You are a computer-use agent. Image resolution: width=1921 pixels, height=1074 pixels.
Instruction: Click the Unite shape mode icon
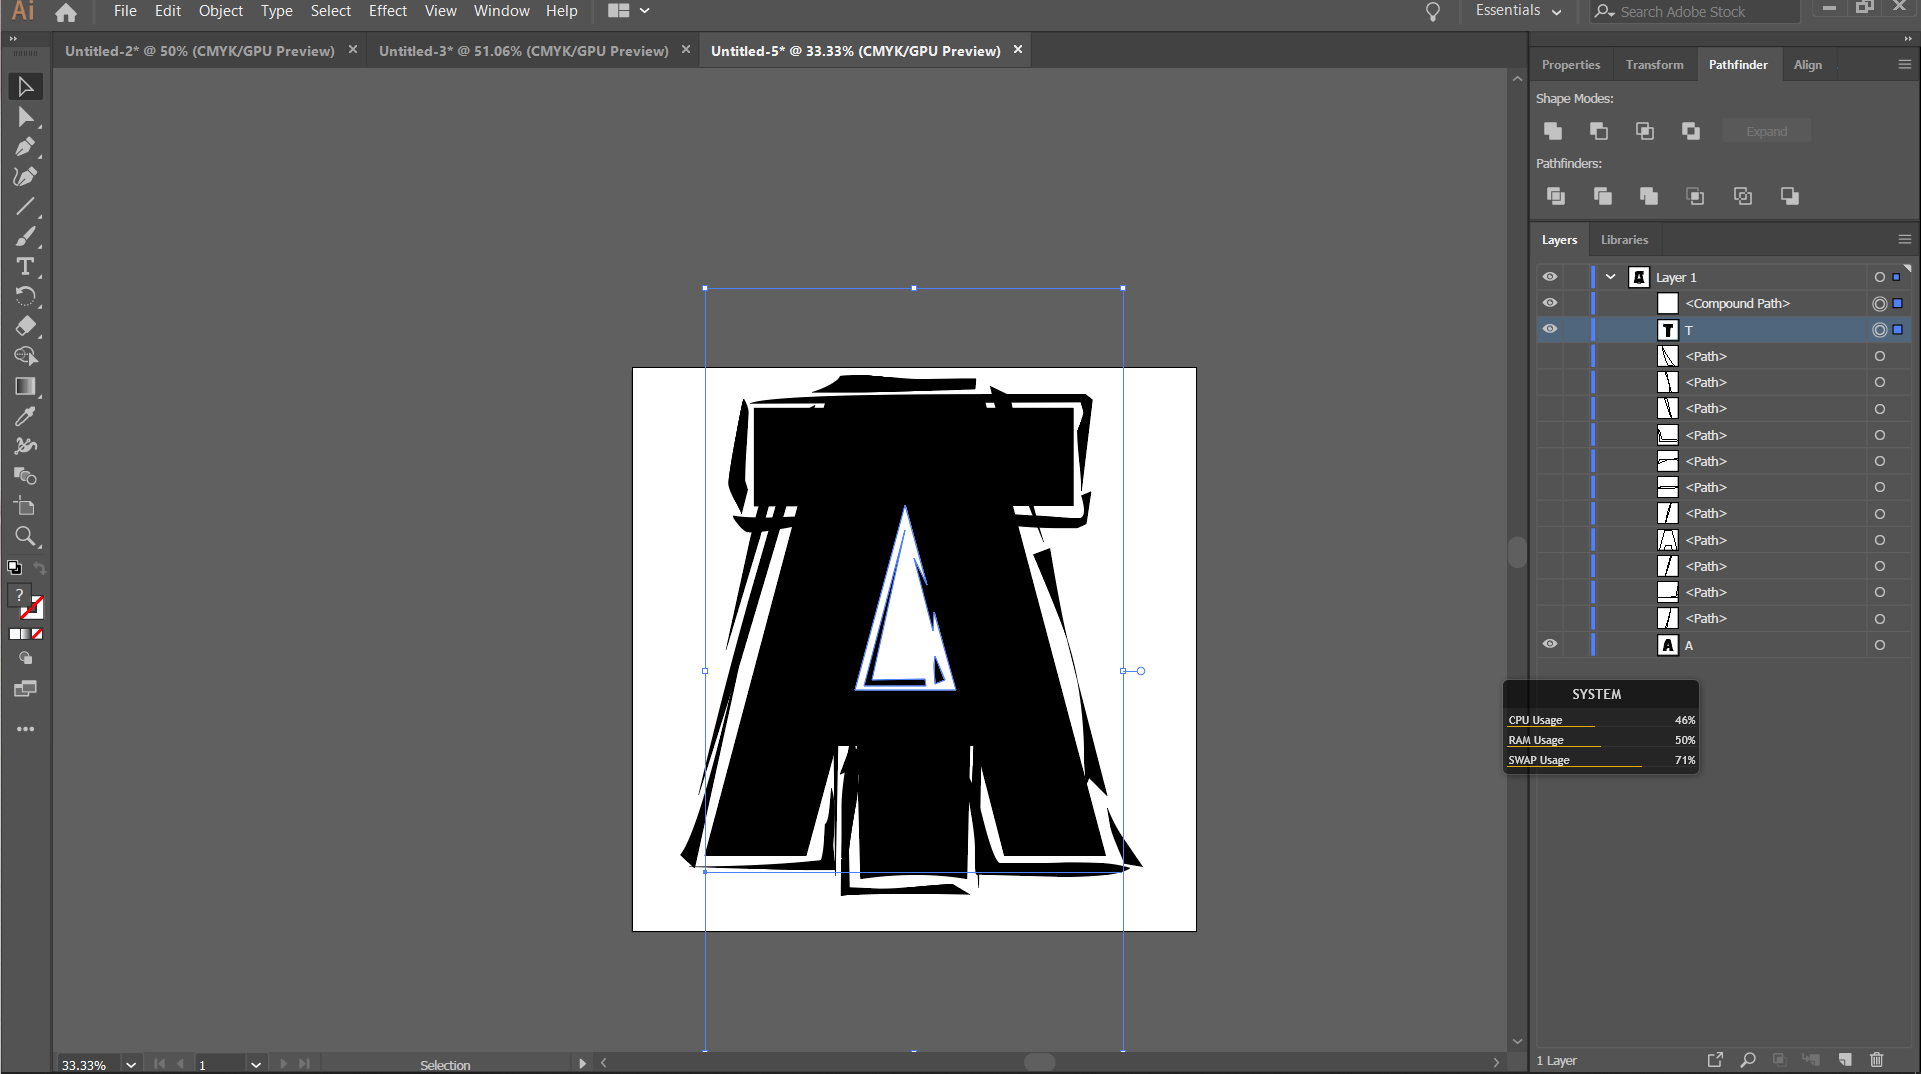(1553, 131)
